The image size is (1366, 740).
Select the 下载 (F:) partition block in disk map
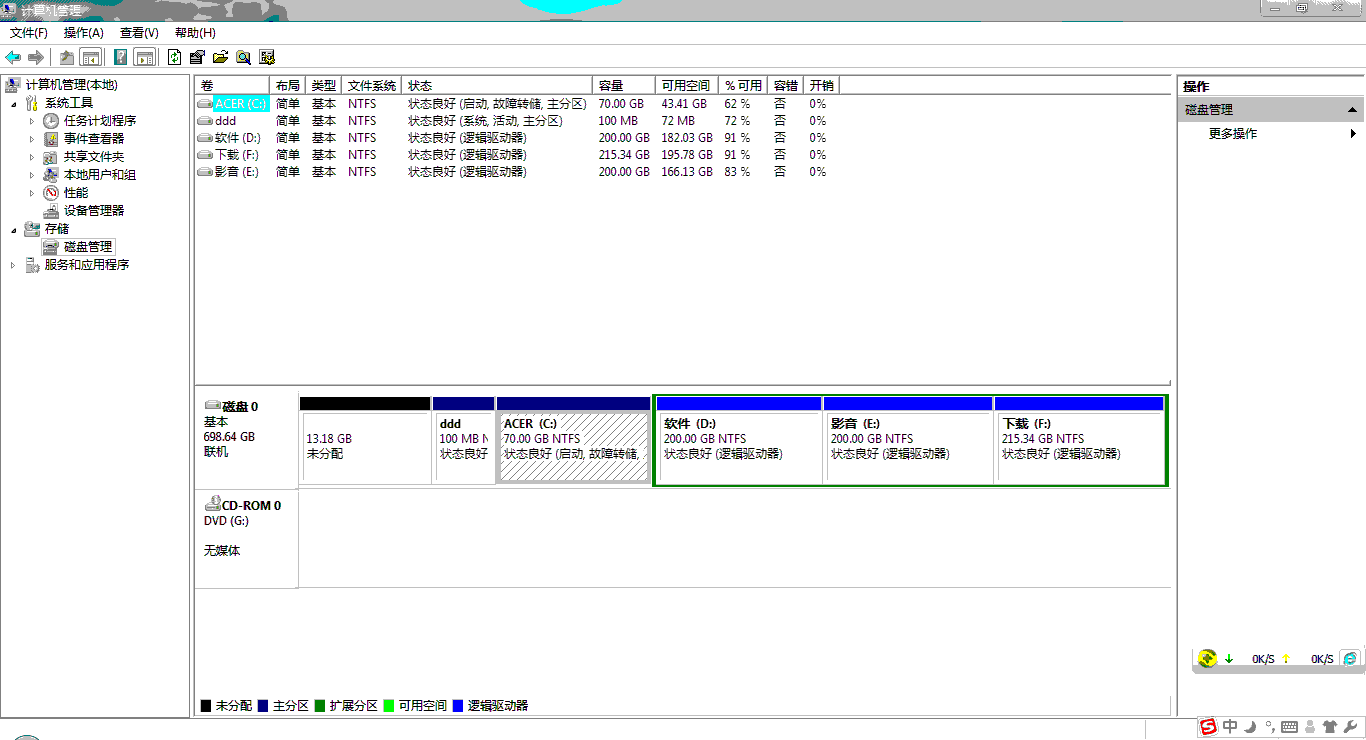1079,440
